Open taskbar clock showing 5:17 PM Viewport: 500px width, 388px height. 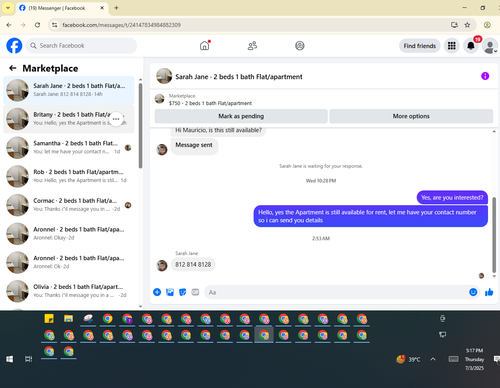pos(474,359)
